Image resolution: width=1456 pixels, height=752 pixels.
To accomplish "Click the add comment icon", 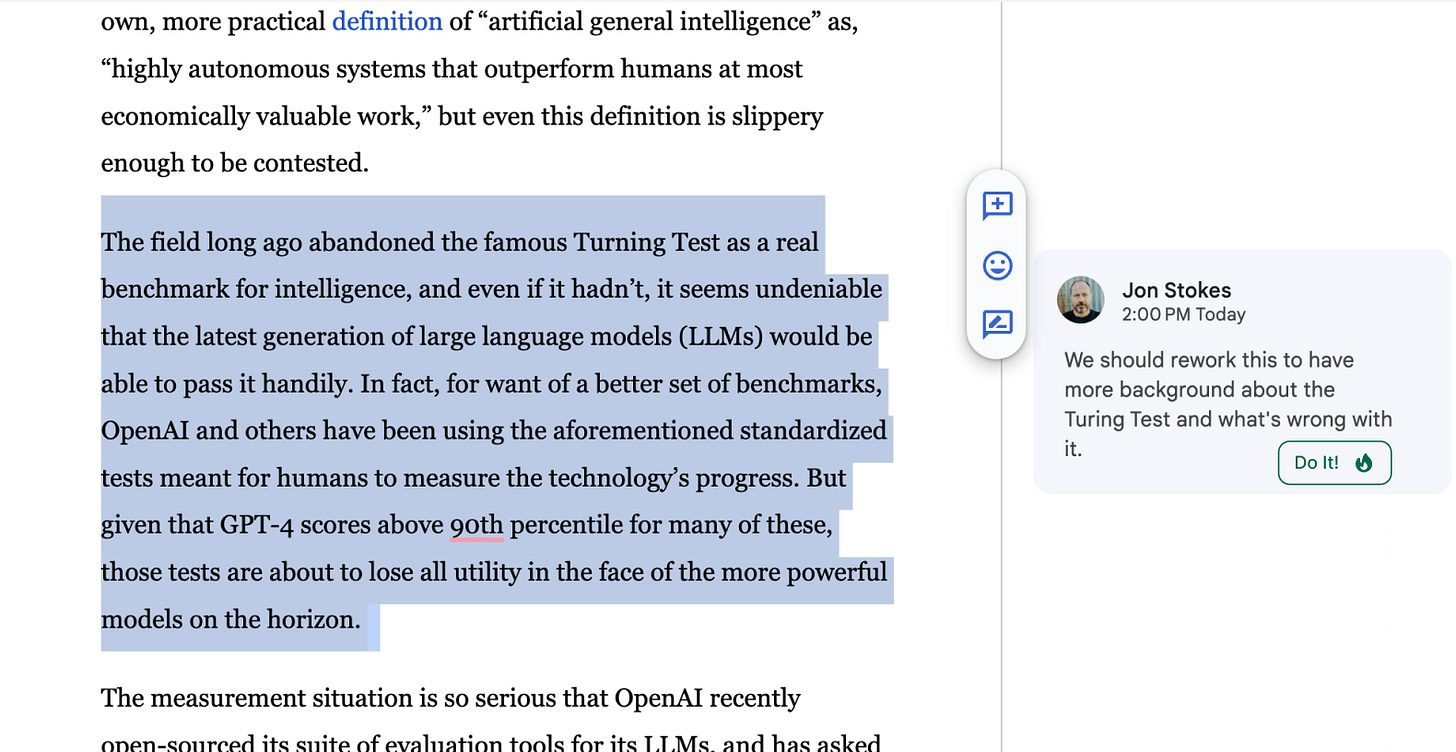I will pyautogui.click(x=997, y=206).
